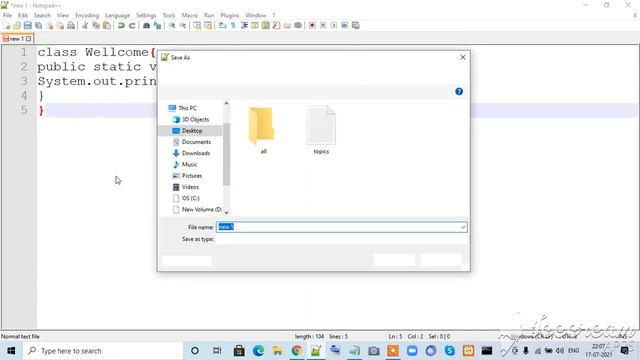Toggle synchronize horizontal scrolling icon
Image resolution: width=640 pixels, height=360 pixels.
pyautogui.click(x=208, y=25)
